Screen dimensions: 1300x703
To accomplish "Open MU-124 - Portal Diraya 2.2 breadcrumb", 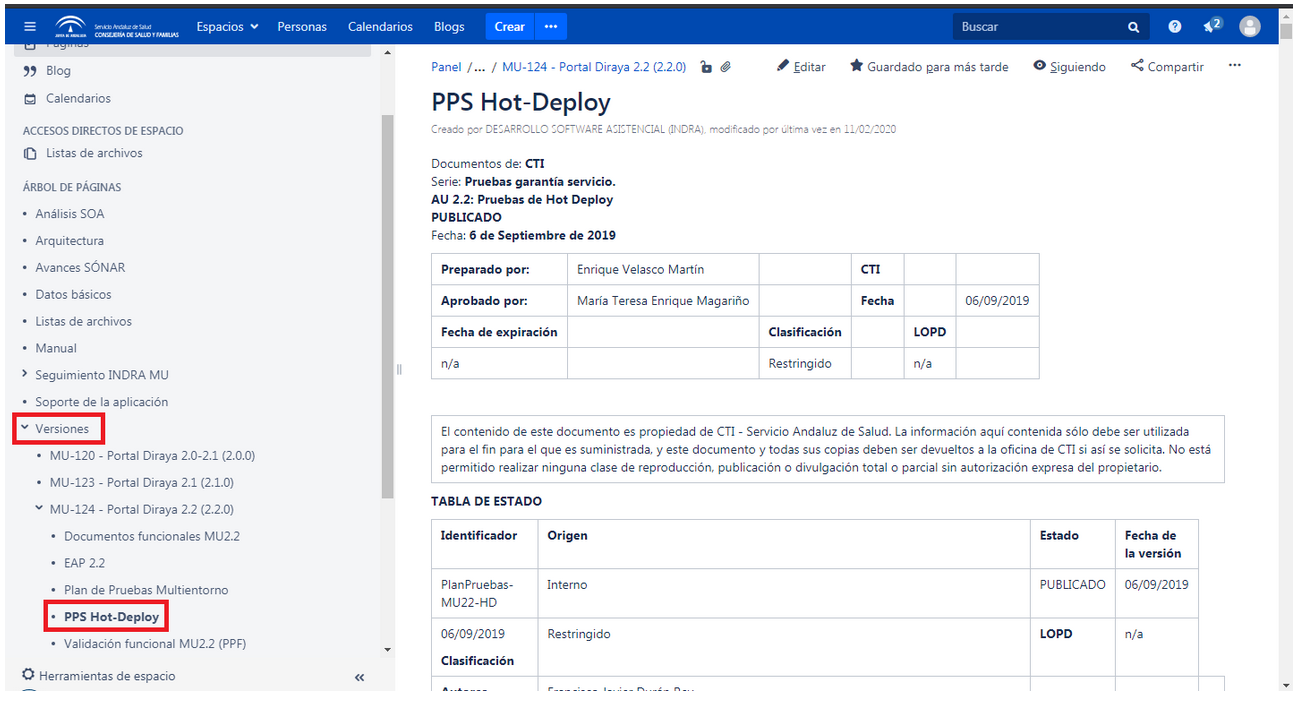I will tap(594, 67).
